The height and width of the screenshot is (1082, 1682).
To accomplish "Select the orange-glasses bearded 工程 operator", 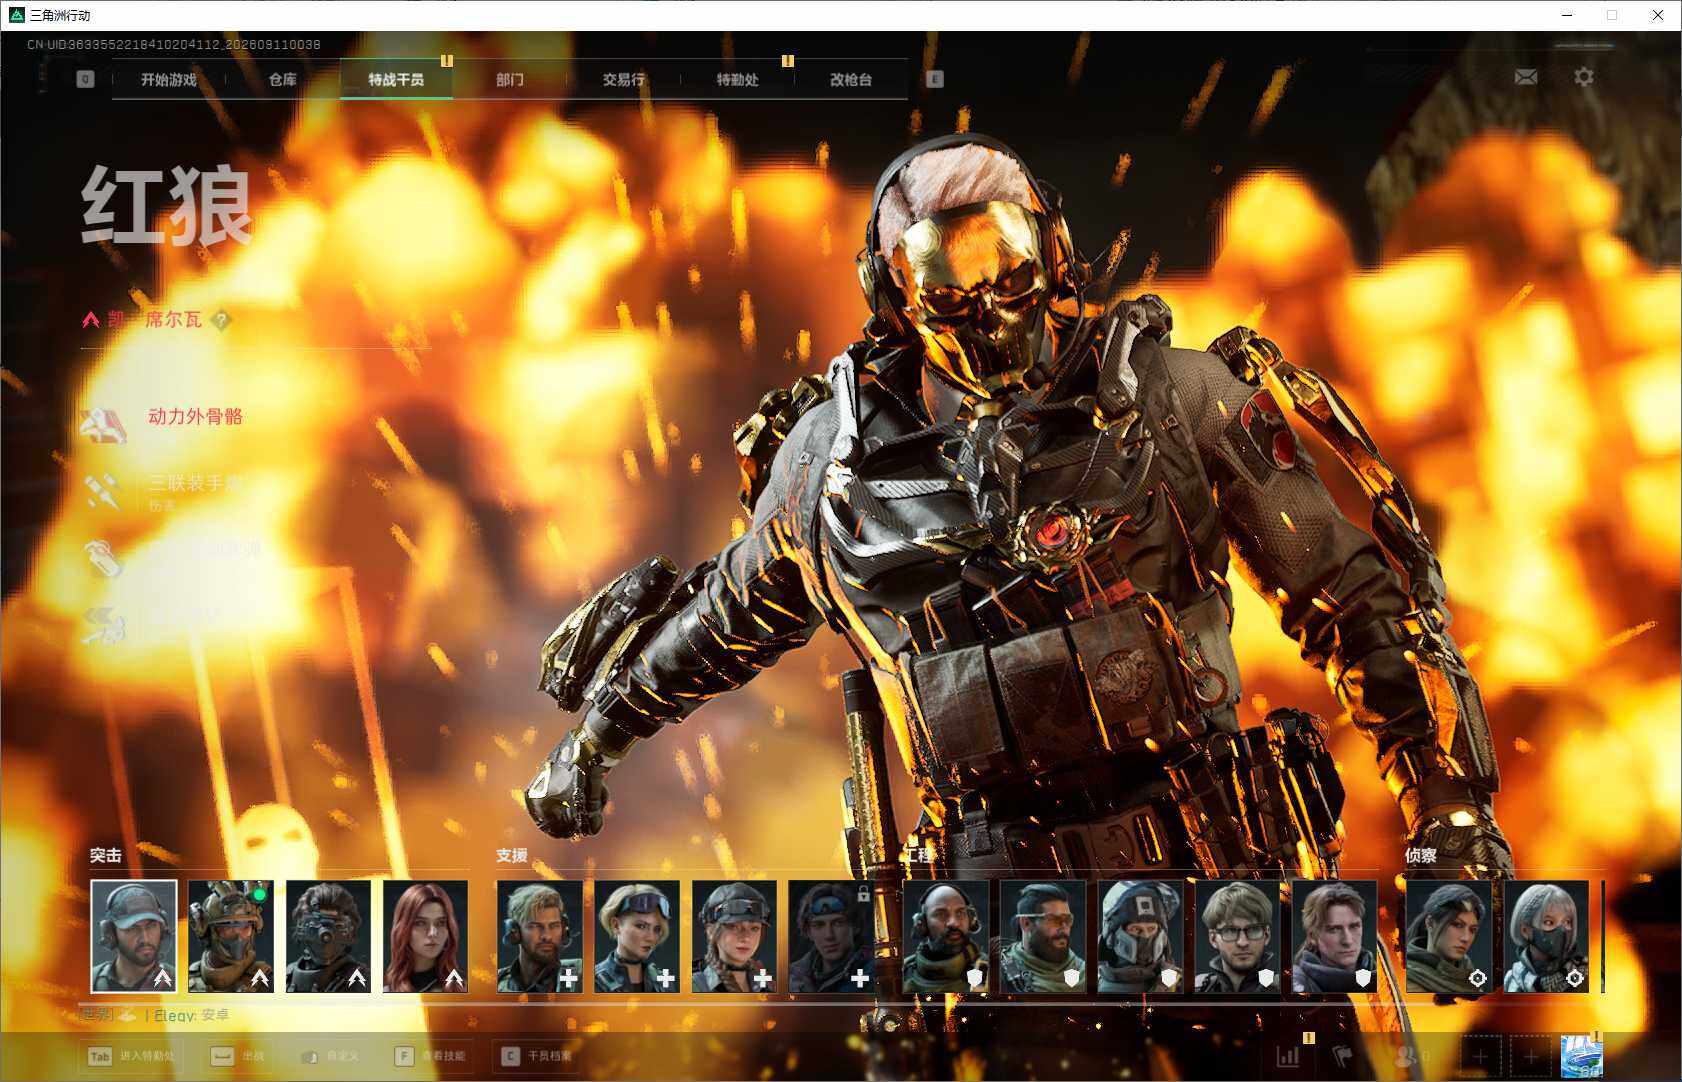I will pyautogui.click(x=1043, y=936).
